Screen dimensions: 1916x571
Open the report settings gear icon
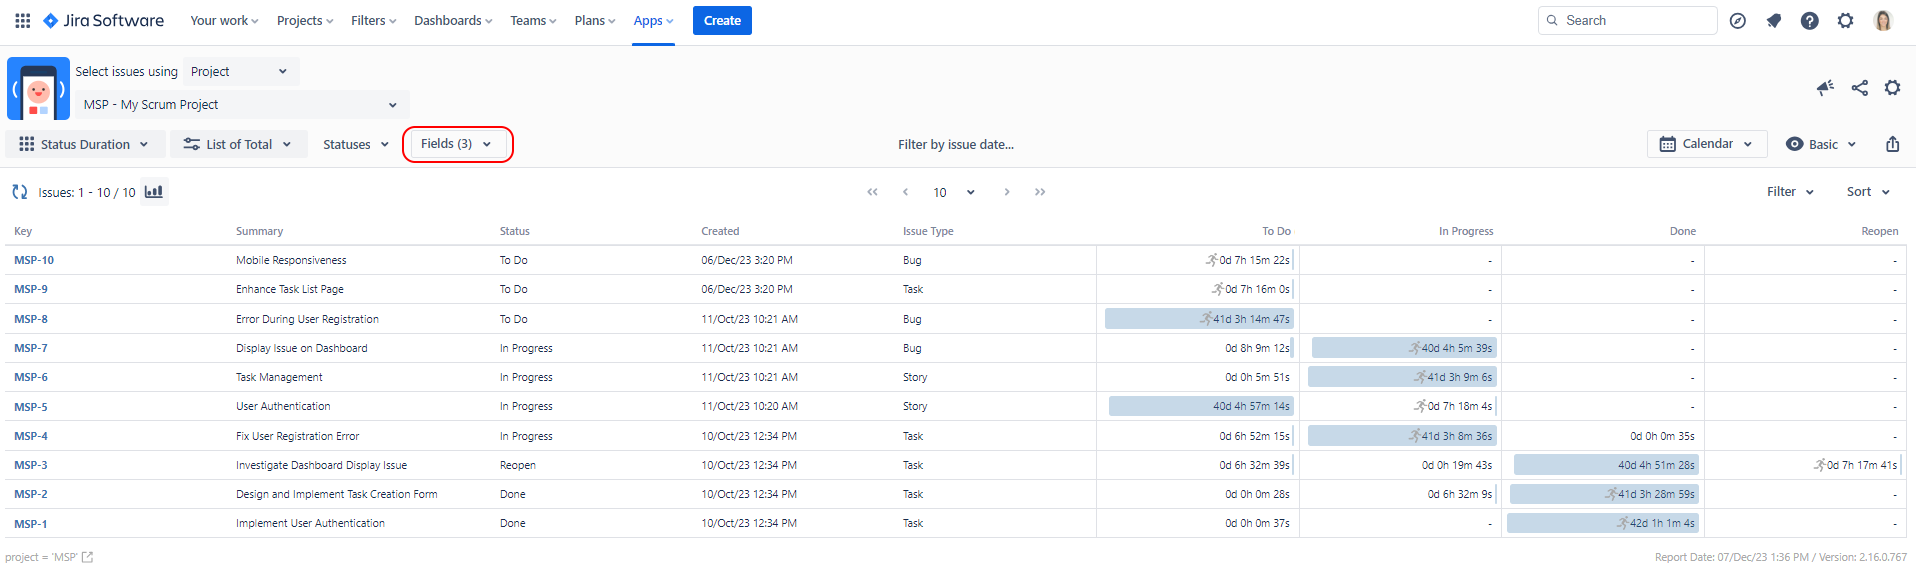click(1892, 88)
